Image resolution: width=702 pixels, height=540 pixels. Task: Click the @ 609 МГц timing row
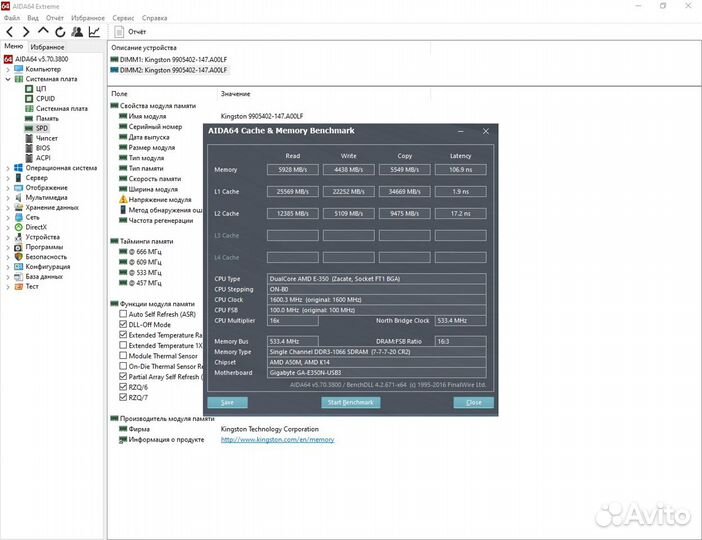145,262
